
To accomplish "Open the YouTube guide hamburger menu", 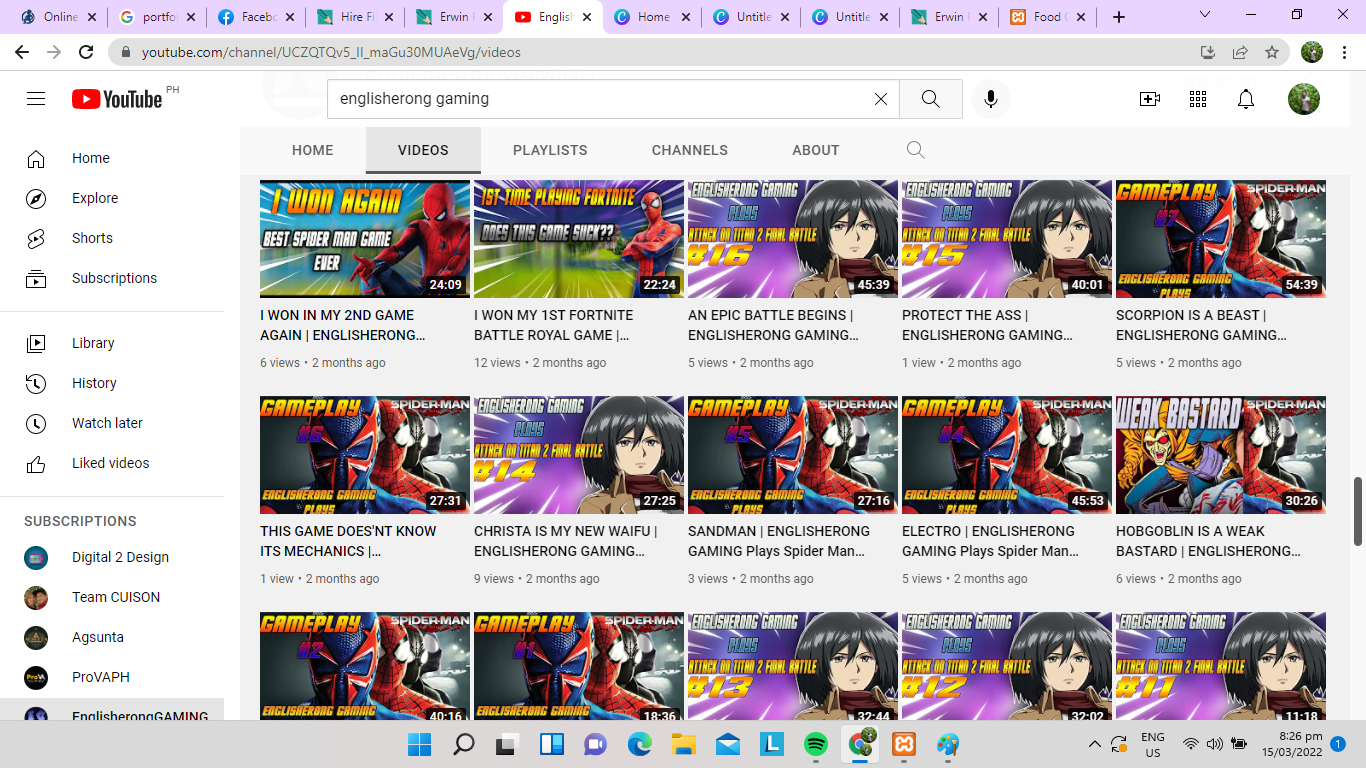I will coord(36,99).
